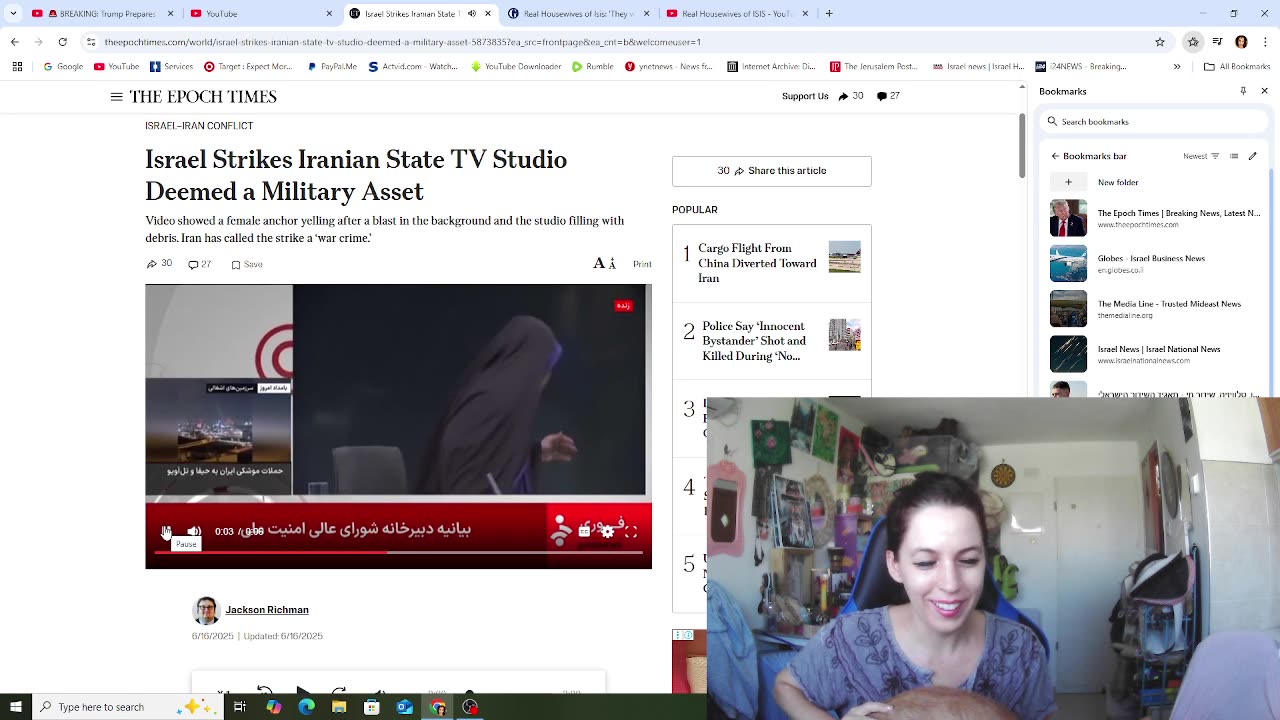
Task: Open the header comments icon showing 27
Action: (888, 96)
